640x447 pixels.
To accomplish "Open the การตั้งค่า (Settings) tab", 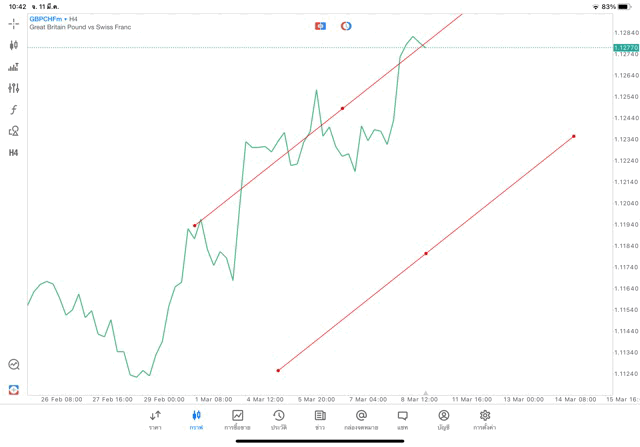I will pyautogui.click(x=485, y=419).
